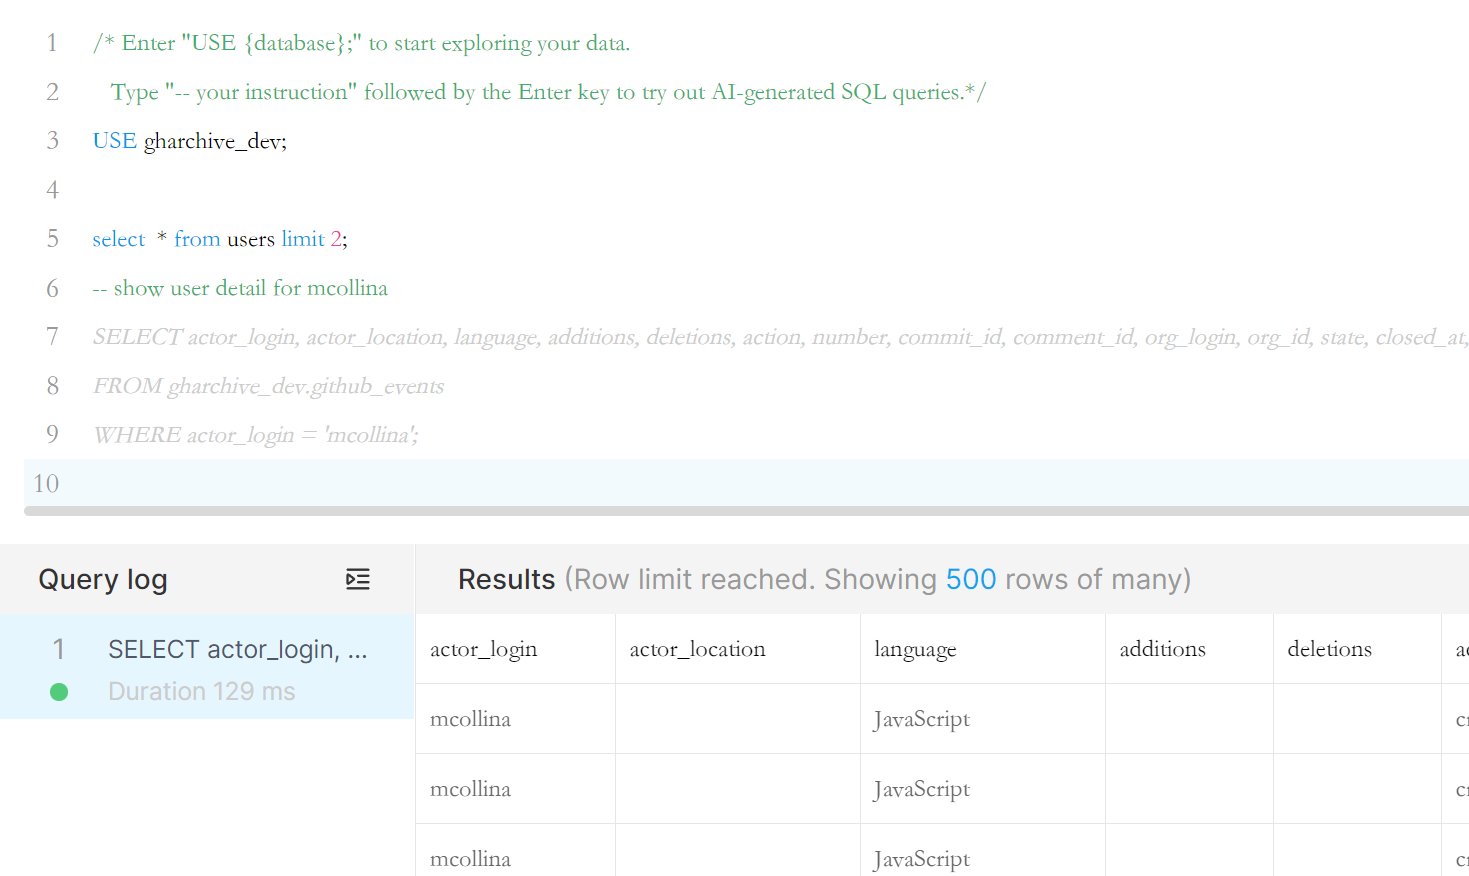
Task: Click the deletions column header
Action: pos(1328,649)
